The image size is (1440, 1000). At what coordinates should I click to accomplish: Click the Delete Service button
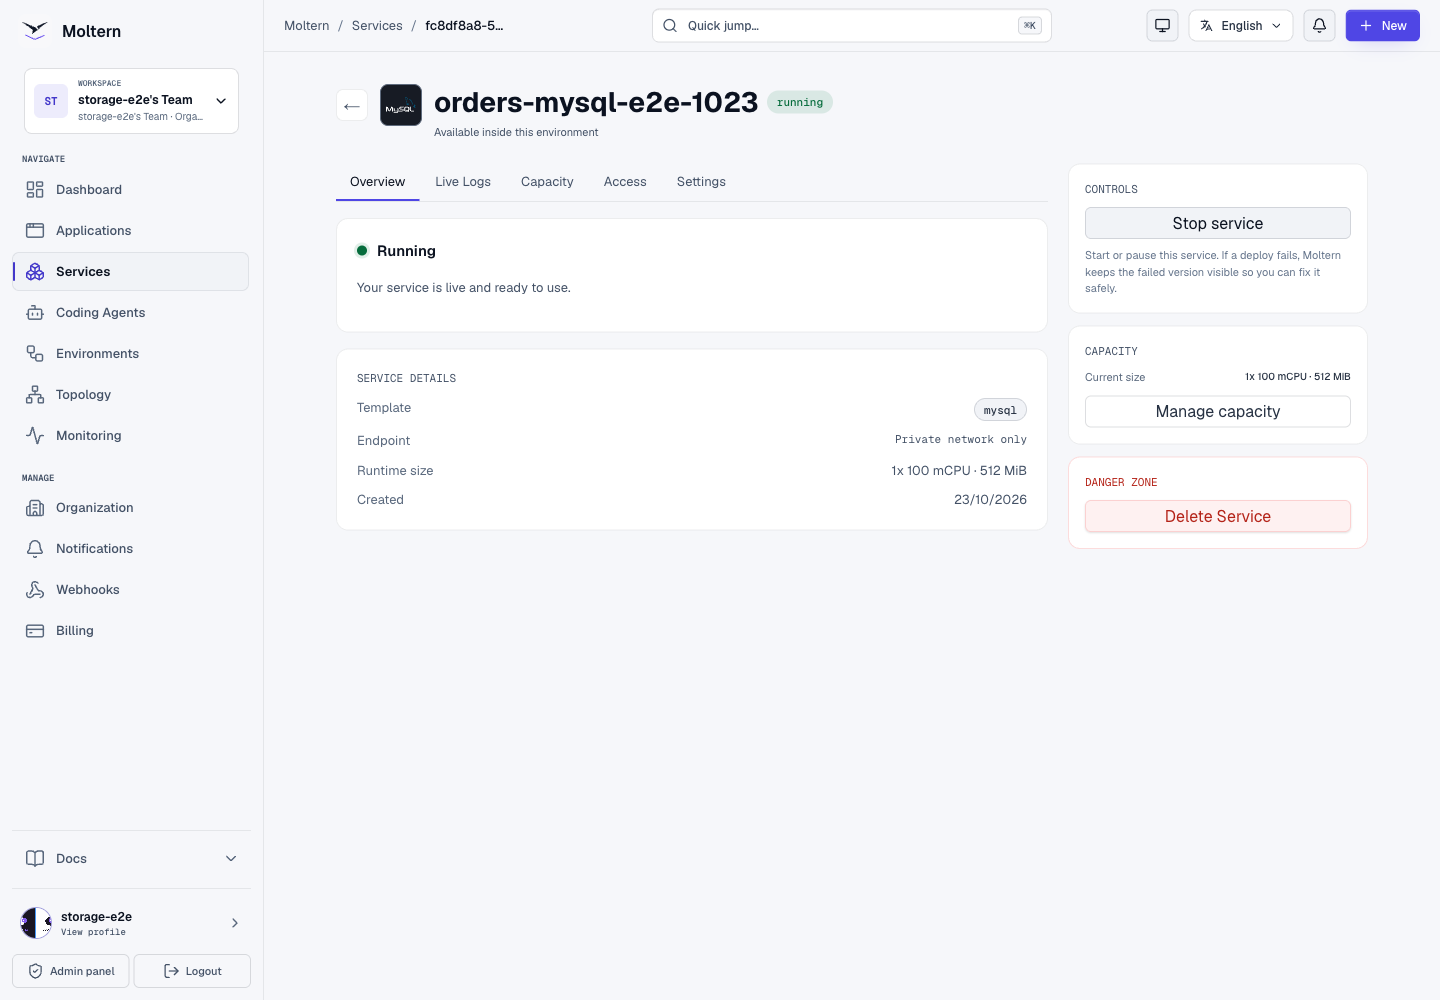tap(1217, 516)
